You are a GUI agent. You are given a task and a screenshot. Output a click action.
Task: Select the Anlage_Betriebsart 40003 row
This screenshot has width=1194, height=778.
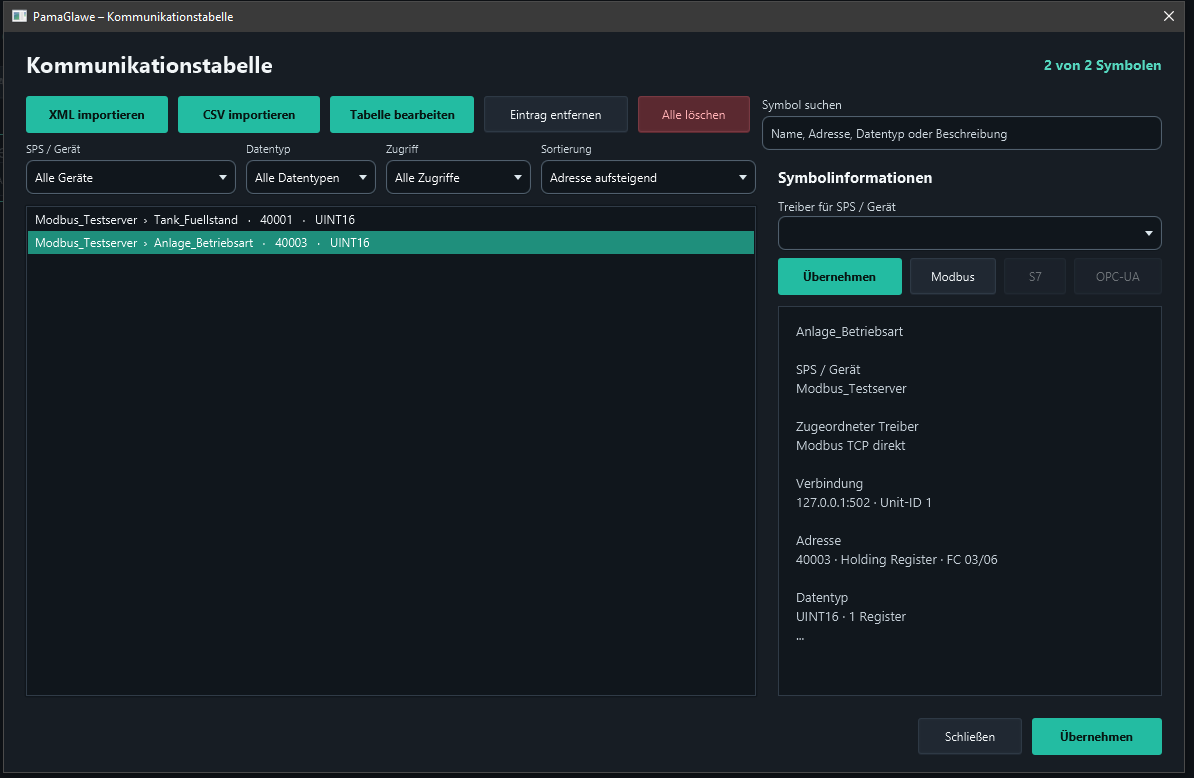(x=391, y=243)
